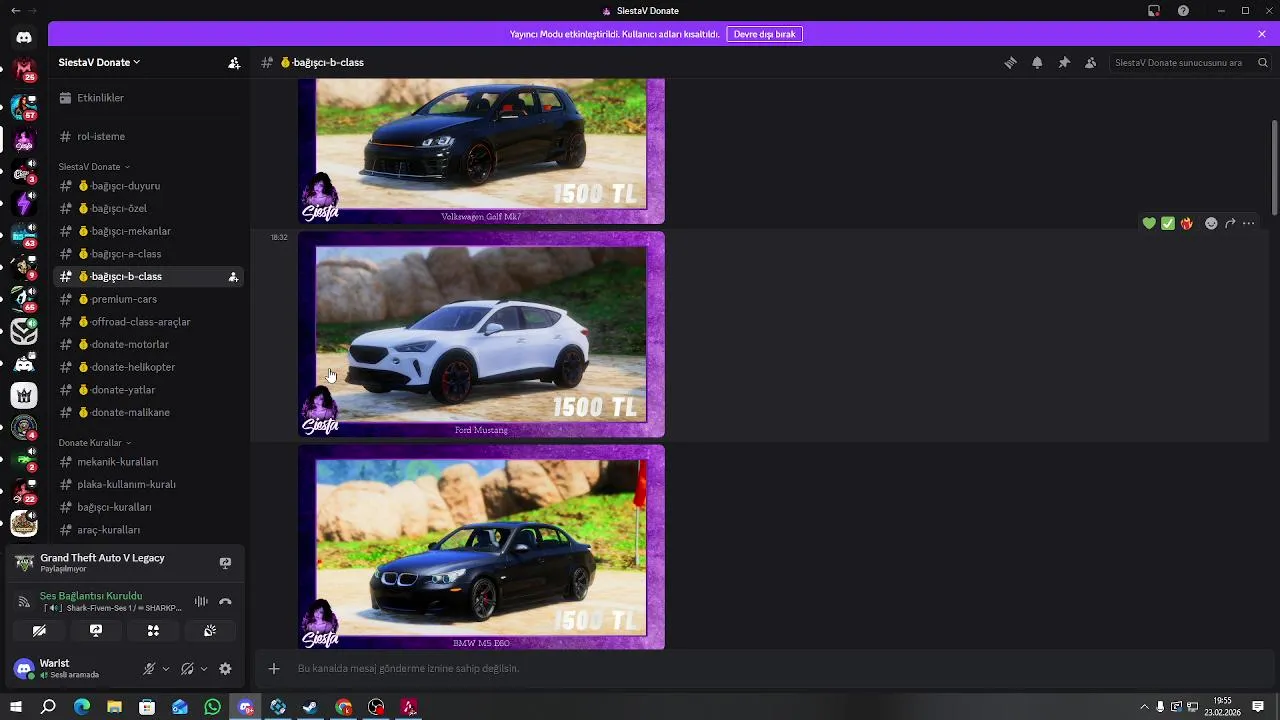1280x720 pixels.
Task: Start screen share from voice panel button
Action: (96, 631)
